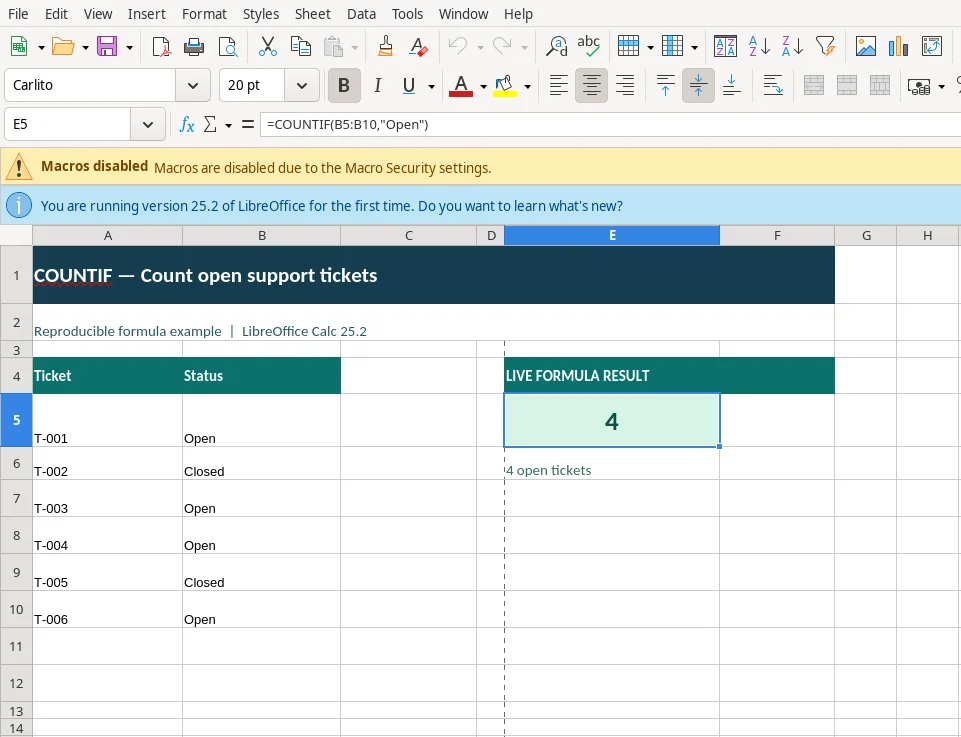Expand the Open recent files dropdown arrow
This screenshot has width=961, height=737.
click(x=85, y=47)
